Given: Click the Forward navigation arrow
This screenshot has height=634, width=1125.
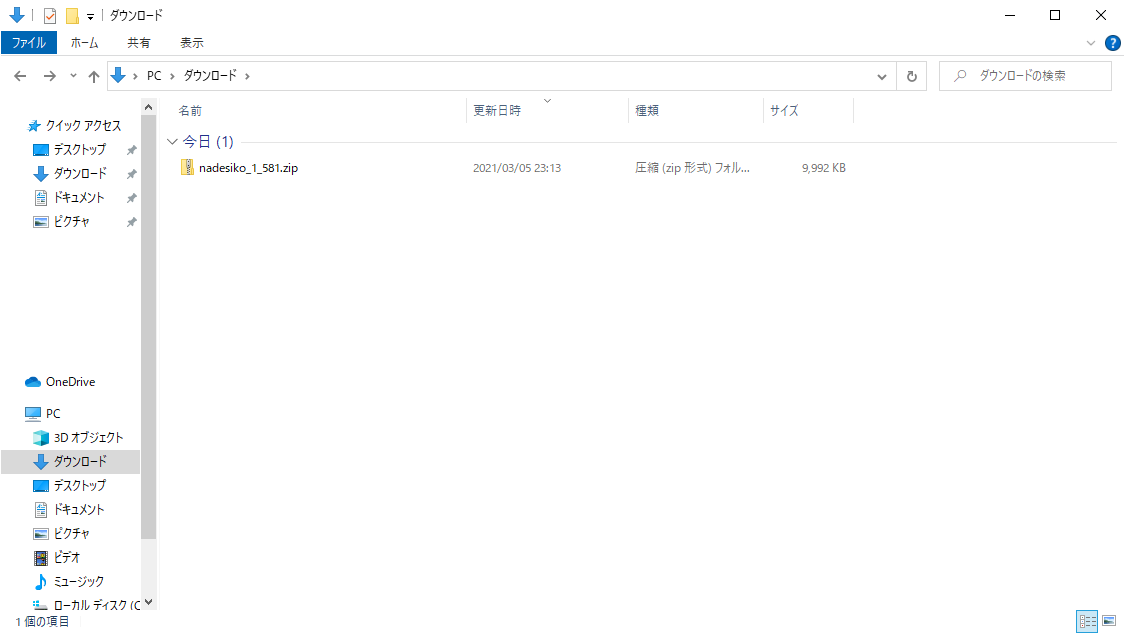Looking at the screenshot, I should [50, 76].
